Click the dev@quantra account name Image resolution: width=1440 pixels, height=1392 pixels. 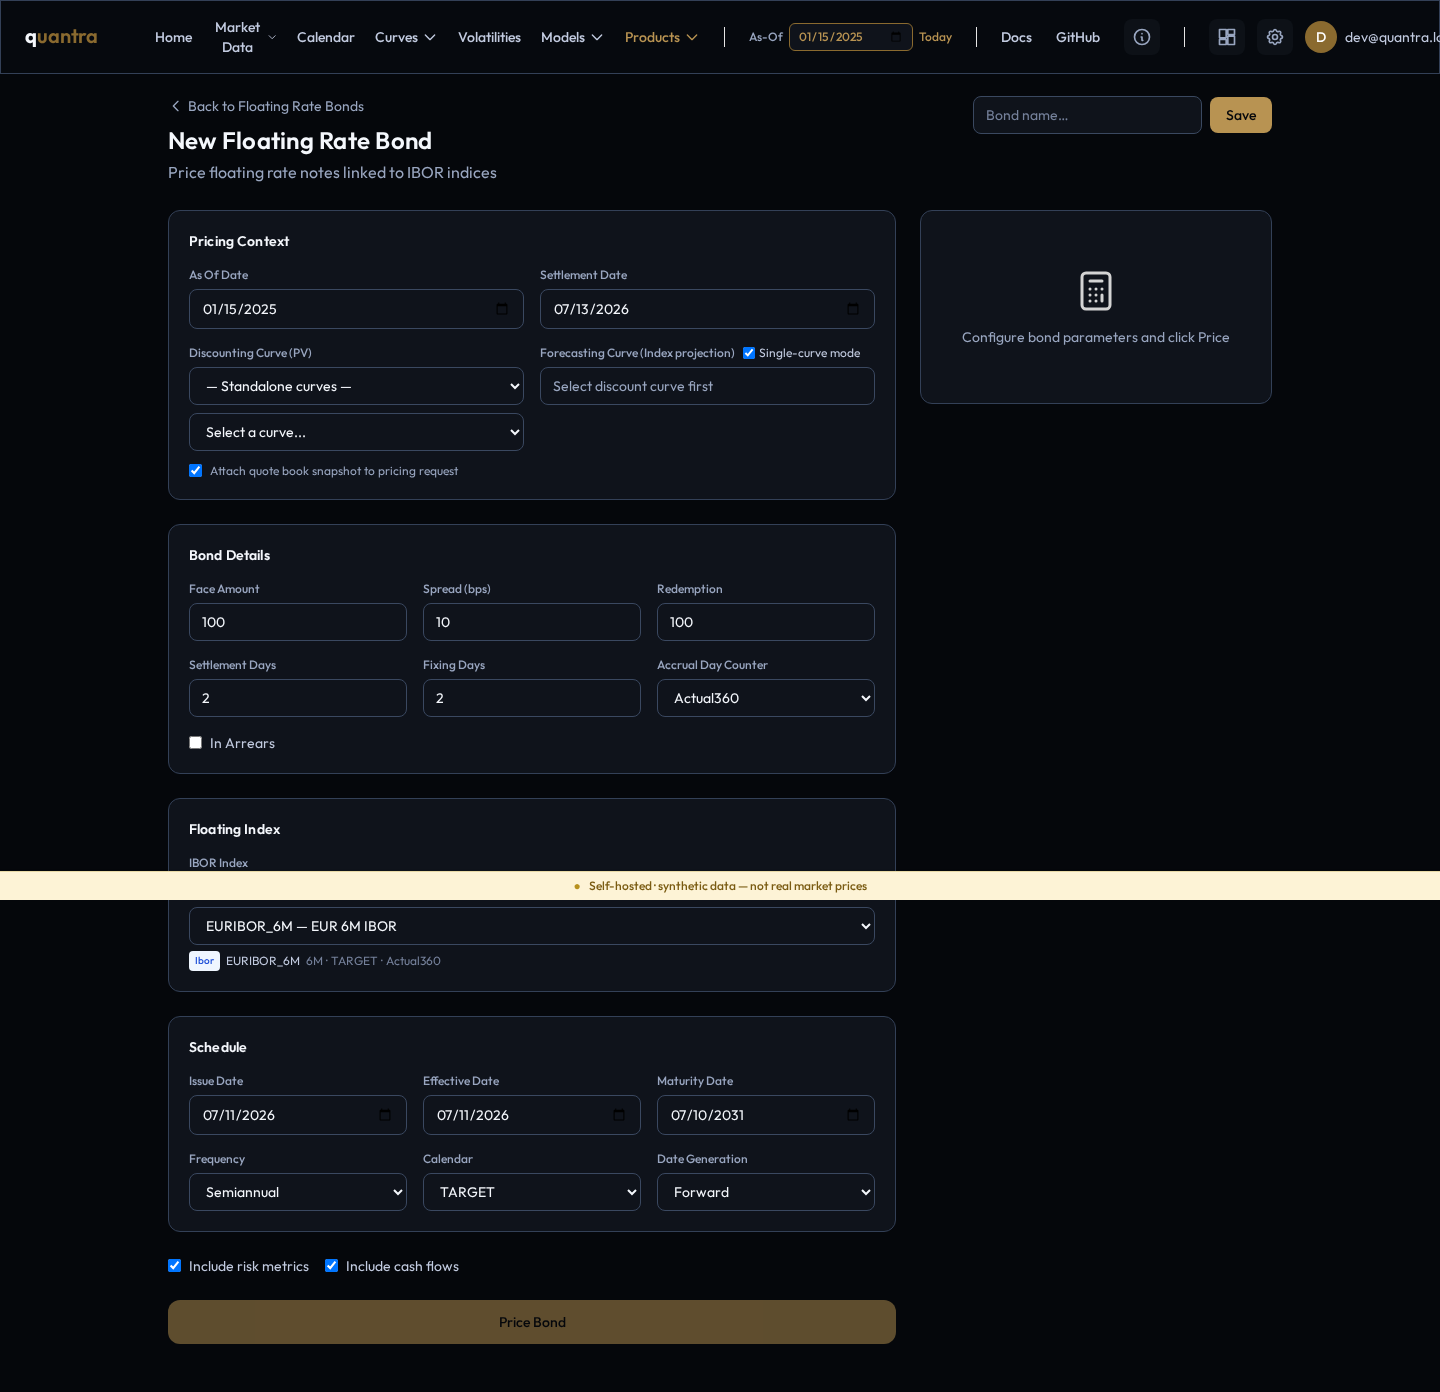coord(1392,37)
